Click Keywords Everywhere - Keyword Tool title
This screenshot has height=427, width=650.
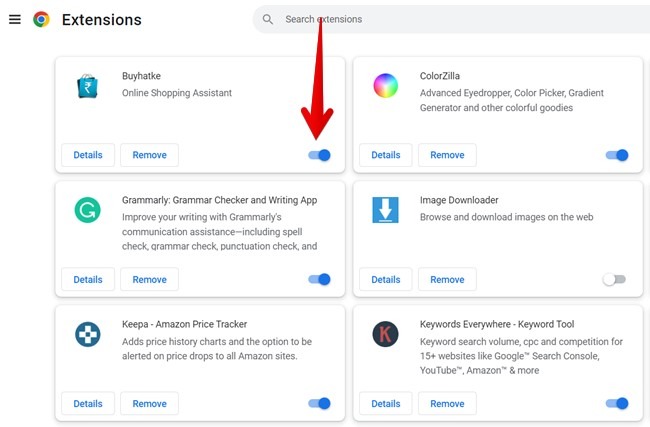tap(497, 324)
